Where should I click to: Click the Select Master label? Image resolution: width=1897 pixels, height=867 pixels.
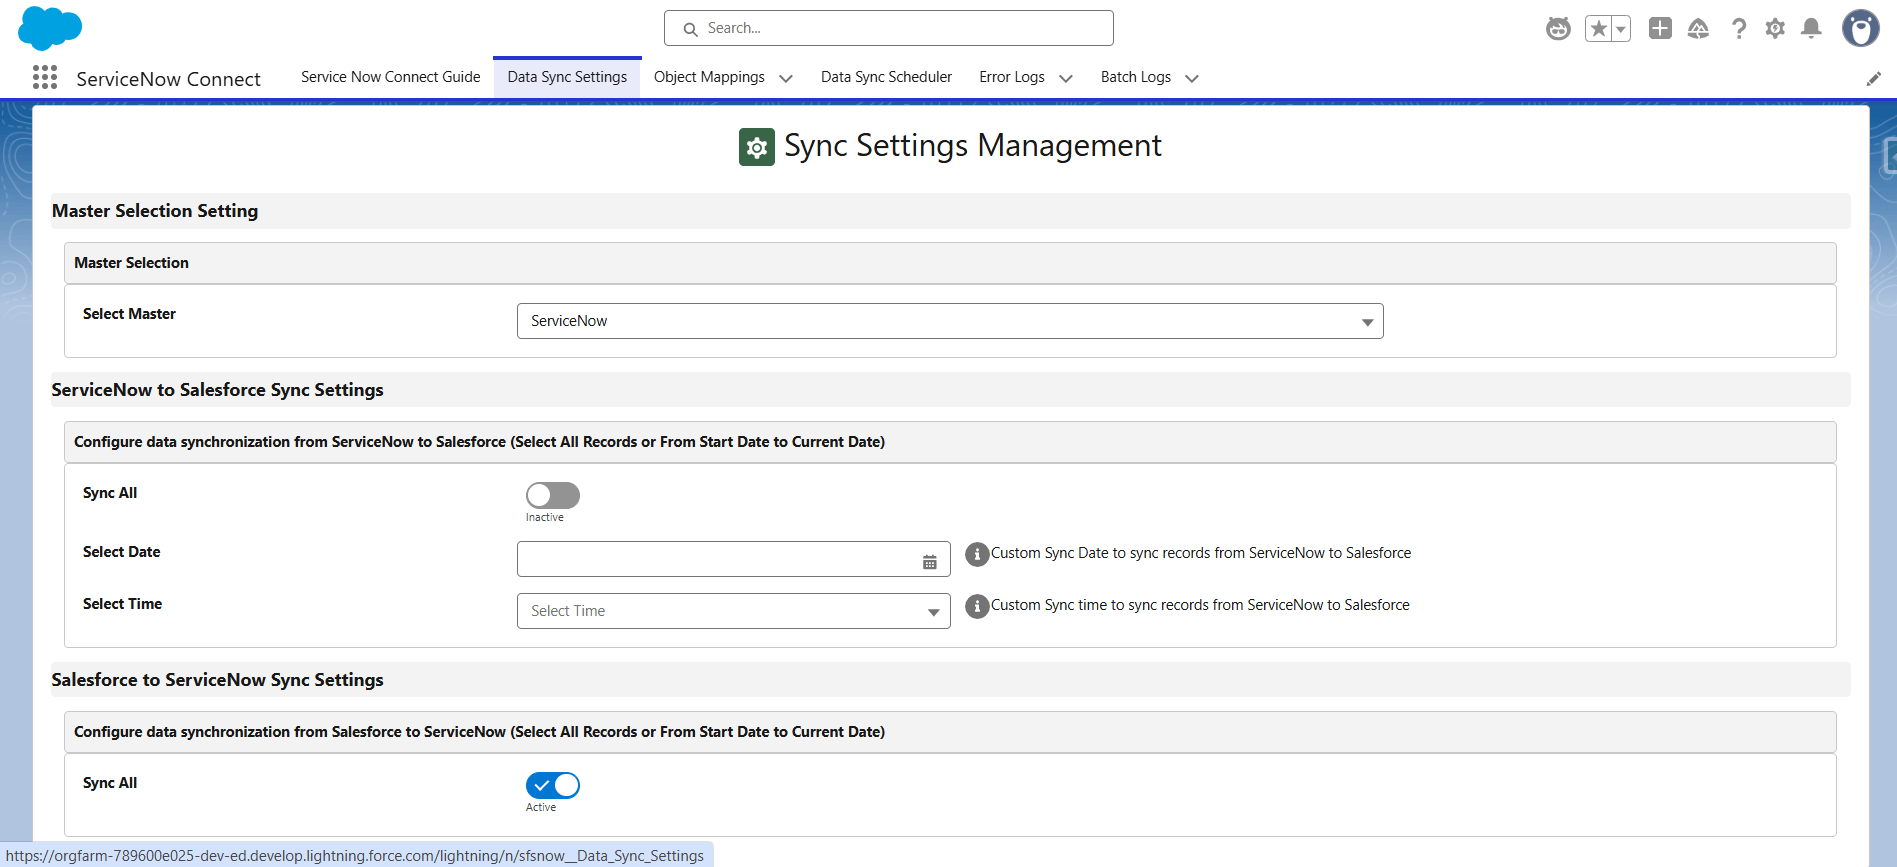[x=129, y=314]
